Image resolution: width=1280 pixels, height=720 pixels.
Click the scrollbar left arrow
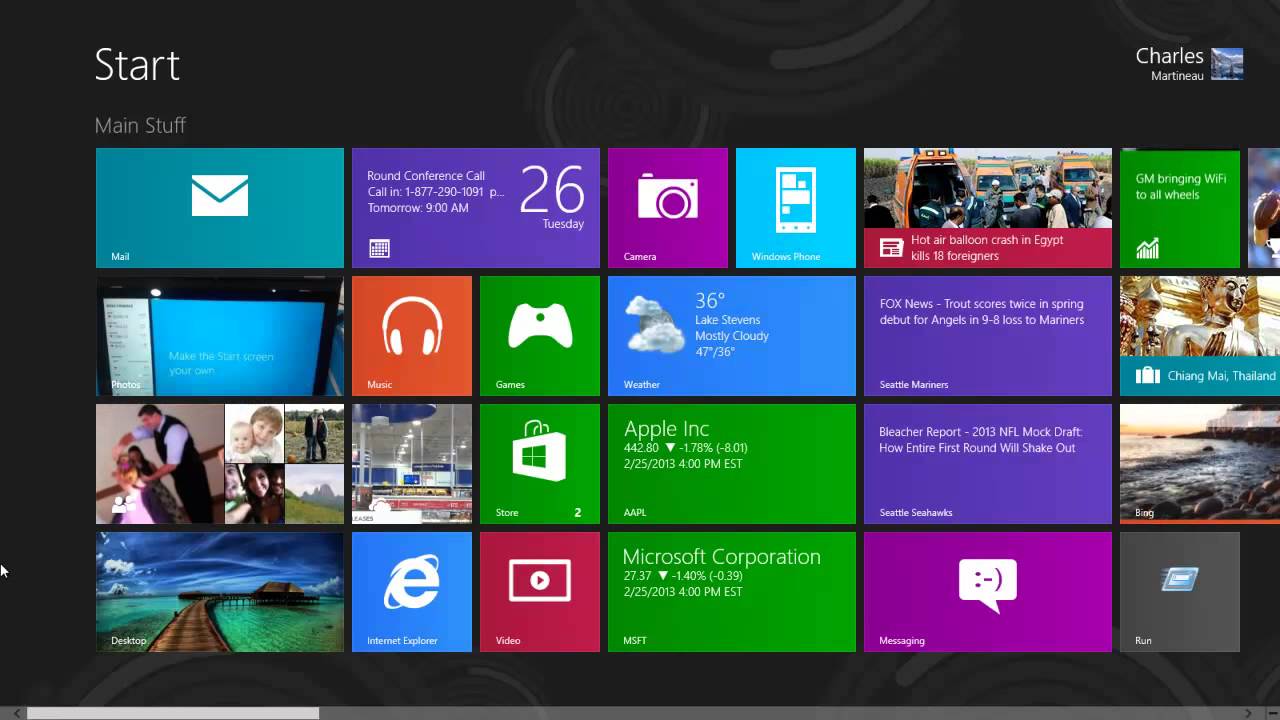[16, 713]
